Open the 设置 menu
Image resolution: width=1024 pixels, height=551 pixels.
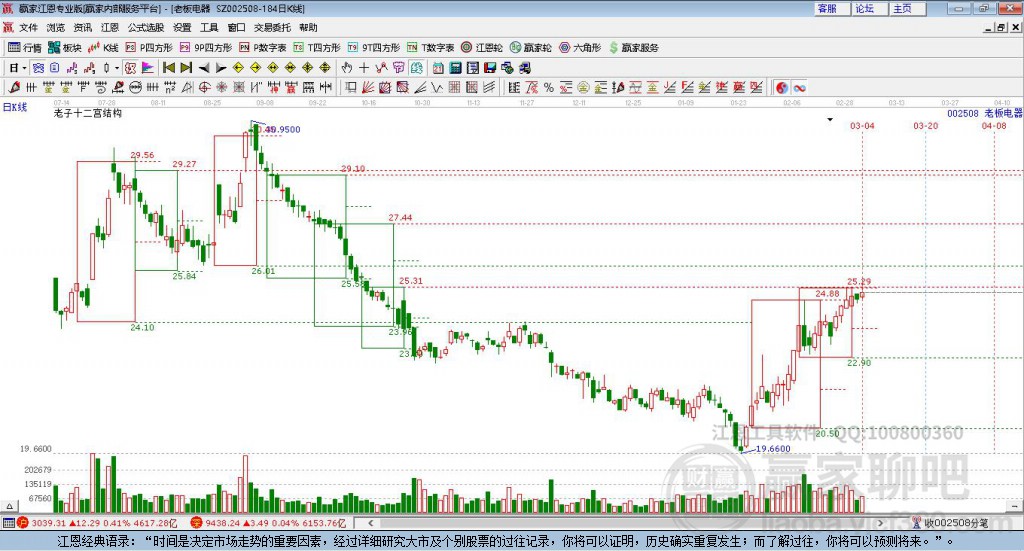click(x=182, y=27)
